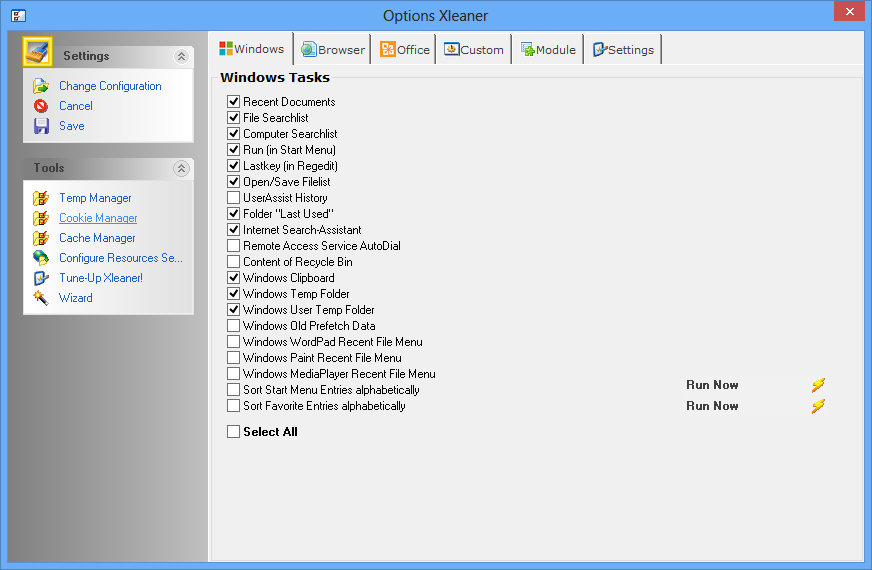Click the Save link
This screenshot has height=570, width=872.
click(x=72, y=126)
